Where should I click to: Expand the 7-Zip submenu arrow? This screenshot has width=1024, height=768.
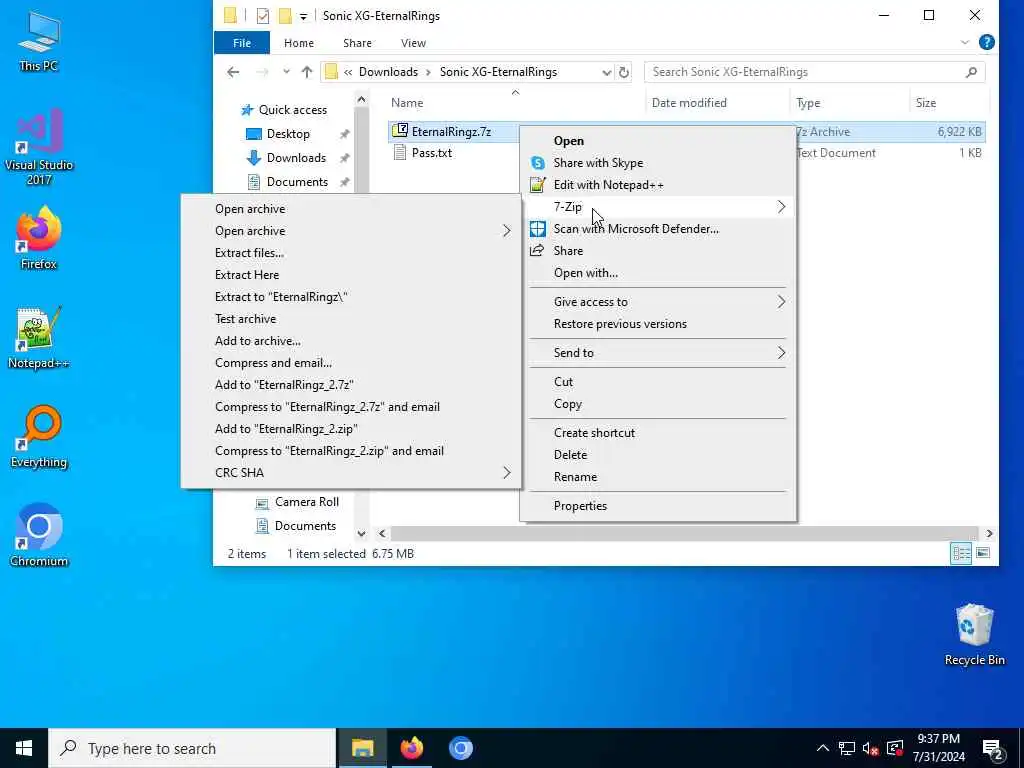781,207
